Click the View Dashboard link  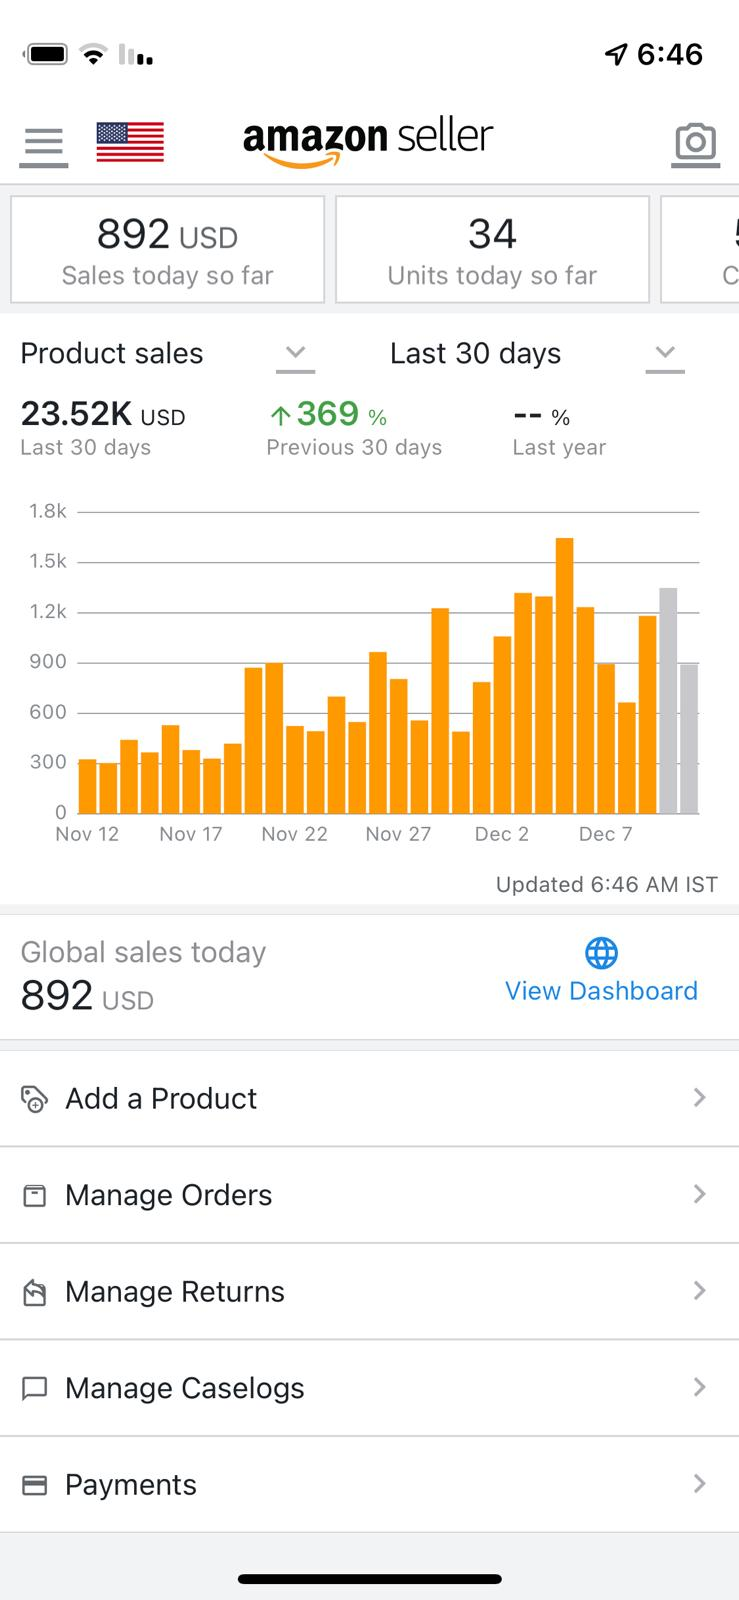(601, 991)
